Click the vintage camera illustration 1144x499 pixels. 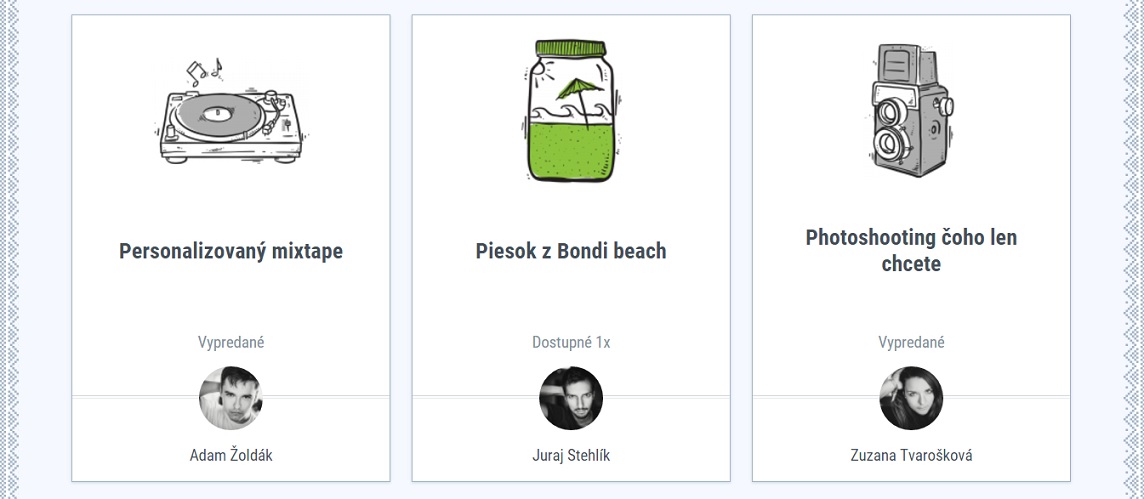point(908,111)
